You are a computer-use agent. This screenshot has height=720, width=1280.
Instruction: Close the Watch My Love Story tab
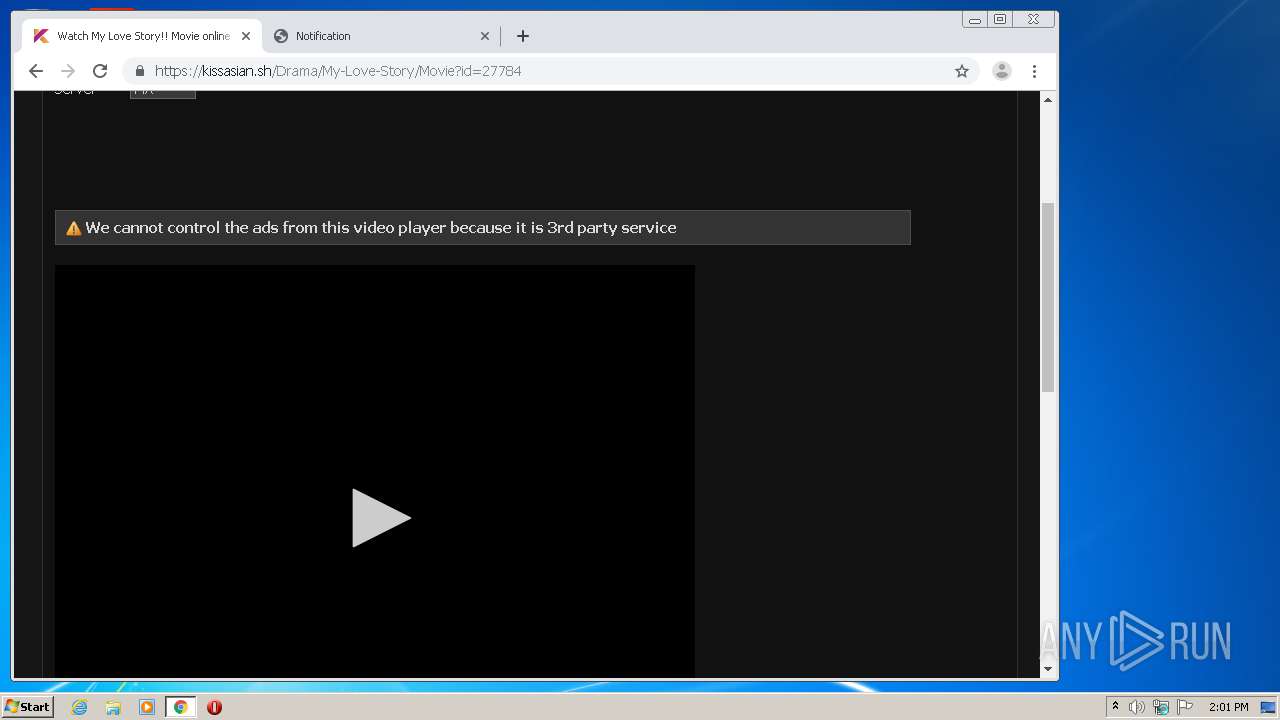[246, 36]
